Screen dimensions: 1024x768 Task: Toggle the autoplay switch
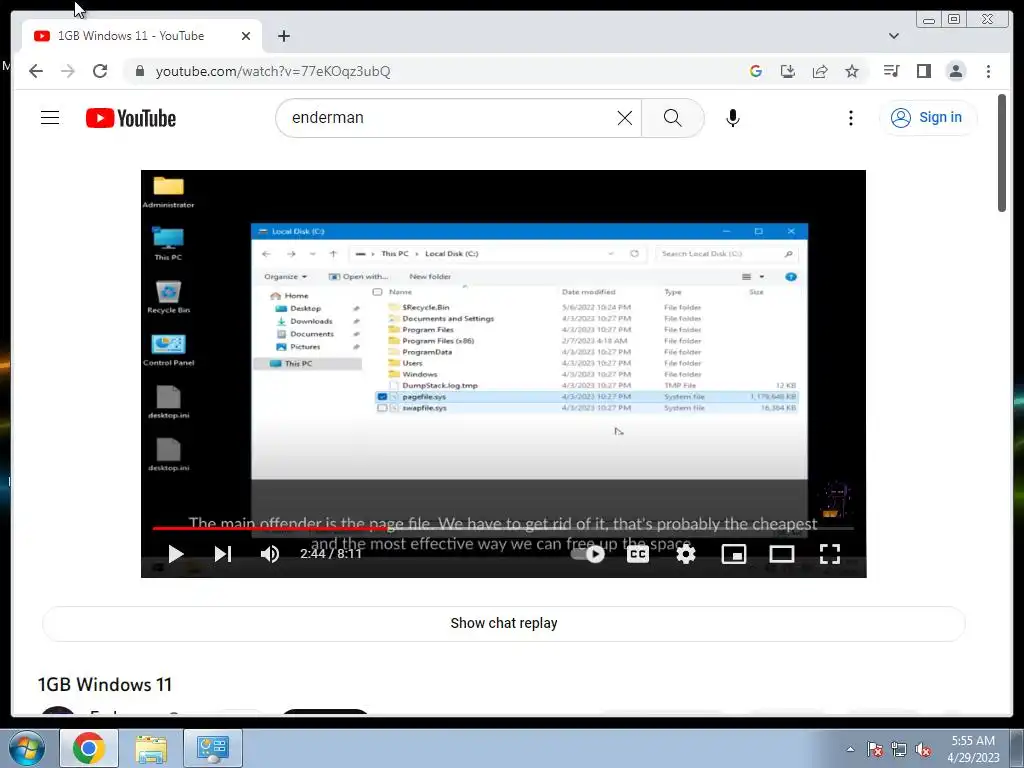587,554
